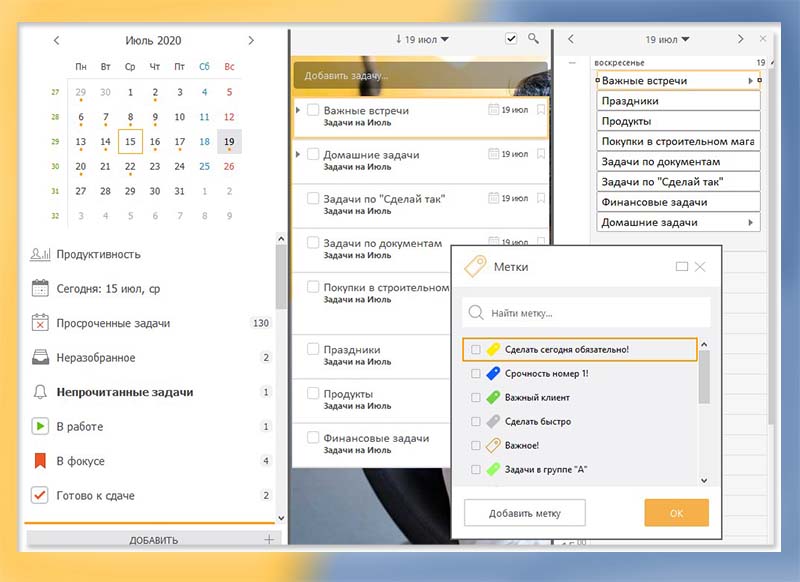Select Финансовые задачи in day panel
The height and width of the screenshot is (582, 800).
tap(678, 202)
